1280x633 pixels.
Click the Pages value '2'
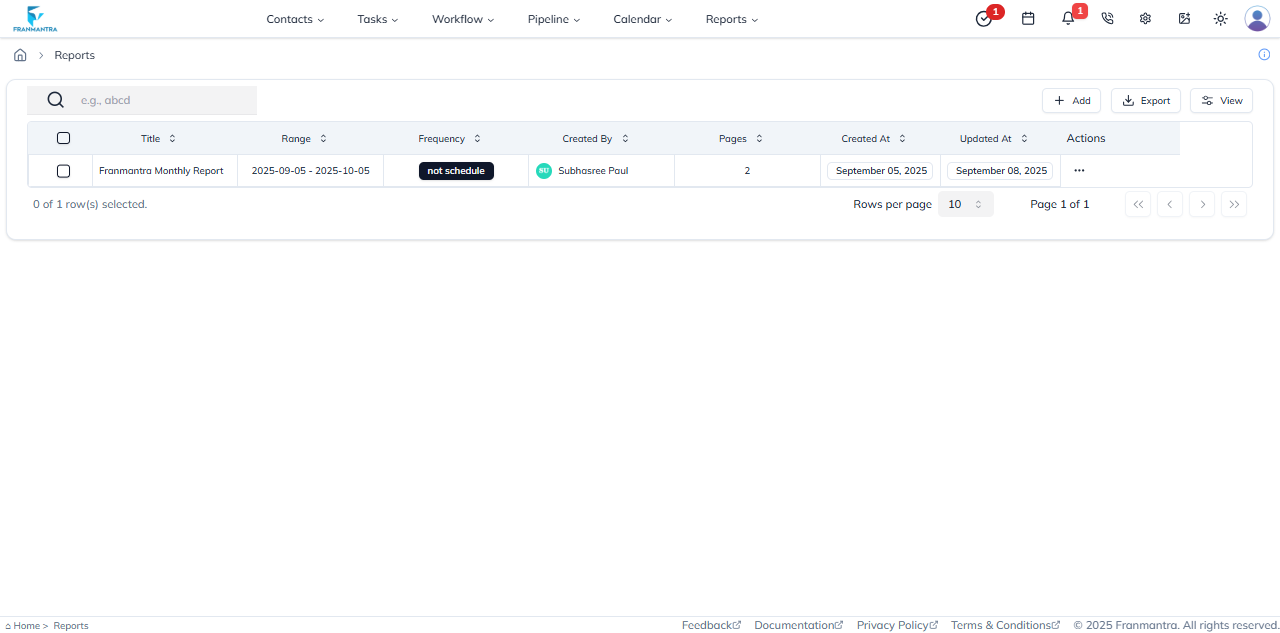coord(747,171)
